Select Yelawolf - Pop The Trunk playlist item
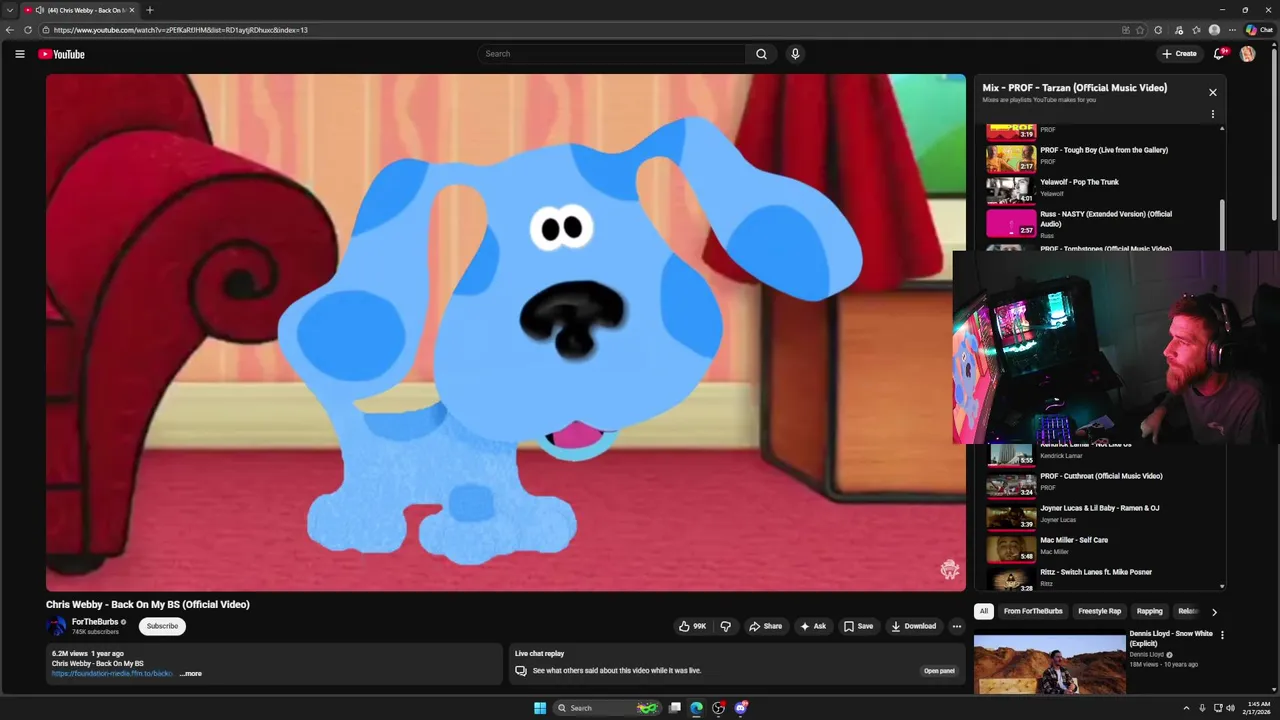Viewport: 1280px width, 720px height. [x=1096, y=191]
